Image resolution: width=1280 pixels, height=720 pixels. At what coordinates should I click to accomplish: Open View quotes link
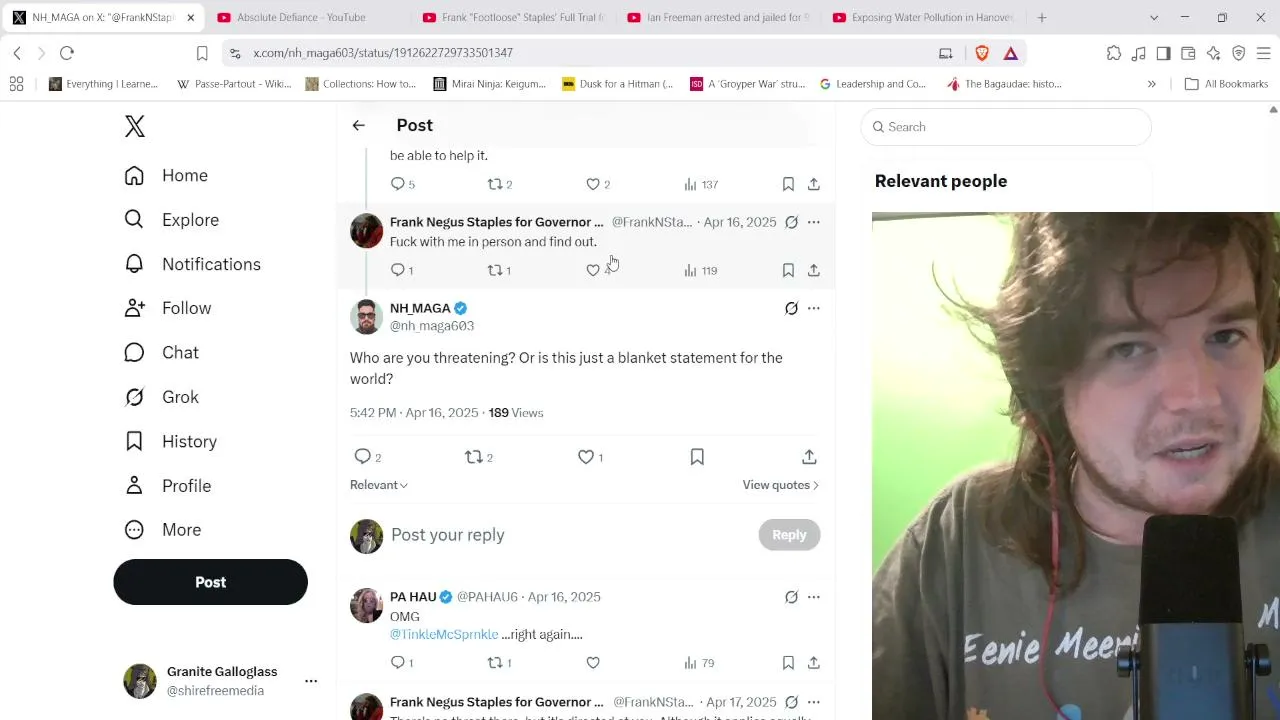(x=781, y=485)
